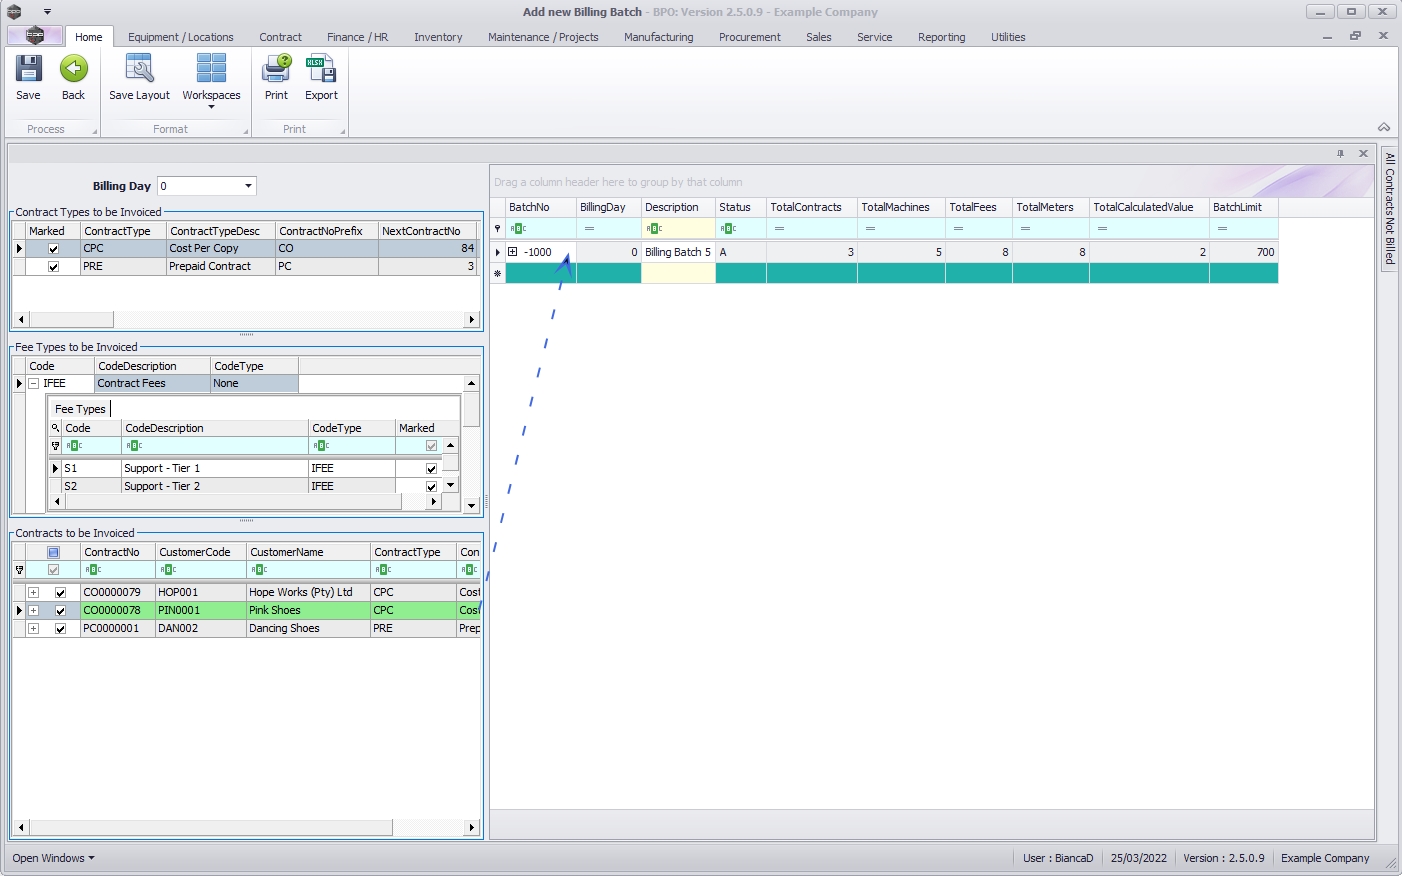Collapse the IFEE fee type row
The image size is (1402, 876).
coord(33,384)
